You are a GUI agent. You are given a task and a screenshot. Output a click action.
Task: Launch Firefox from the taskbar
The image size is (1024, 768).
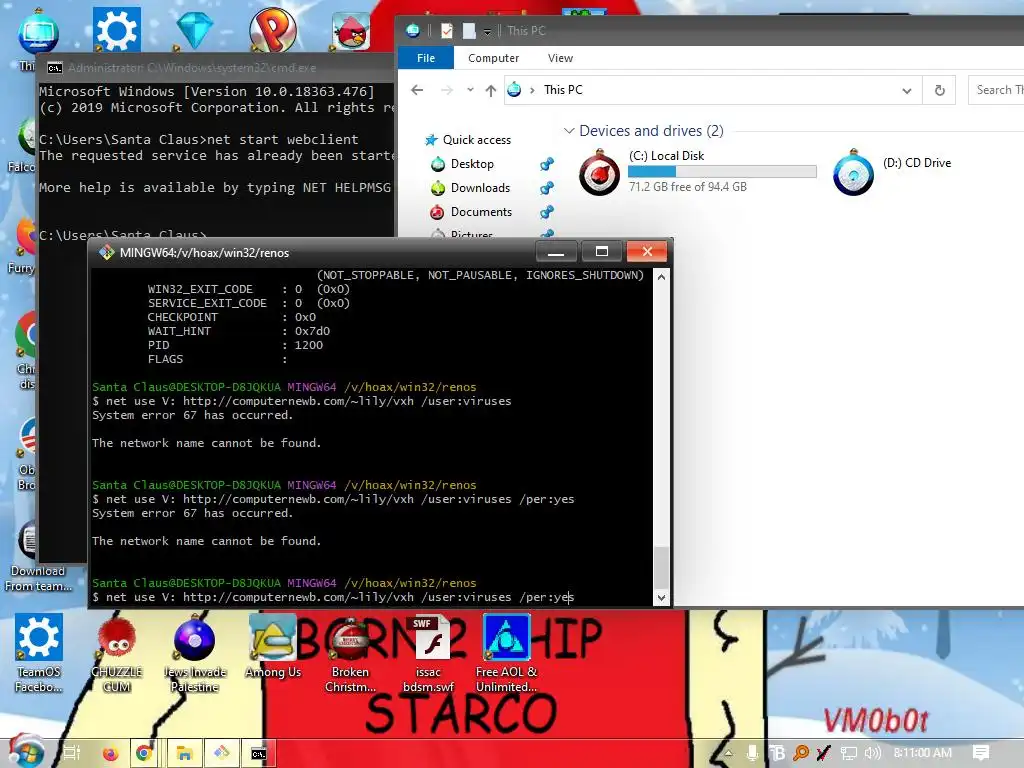pyautogui.click(x=110, y=753)
